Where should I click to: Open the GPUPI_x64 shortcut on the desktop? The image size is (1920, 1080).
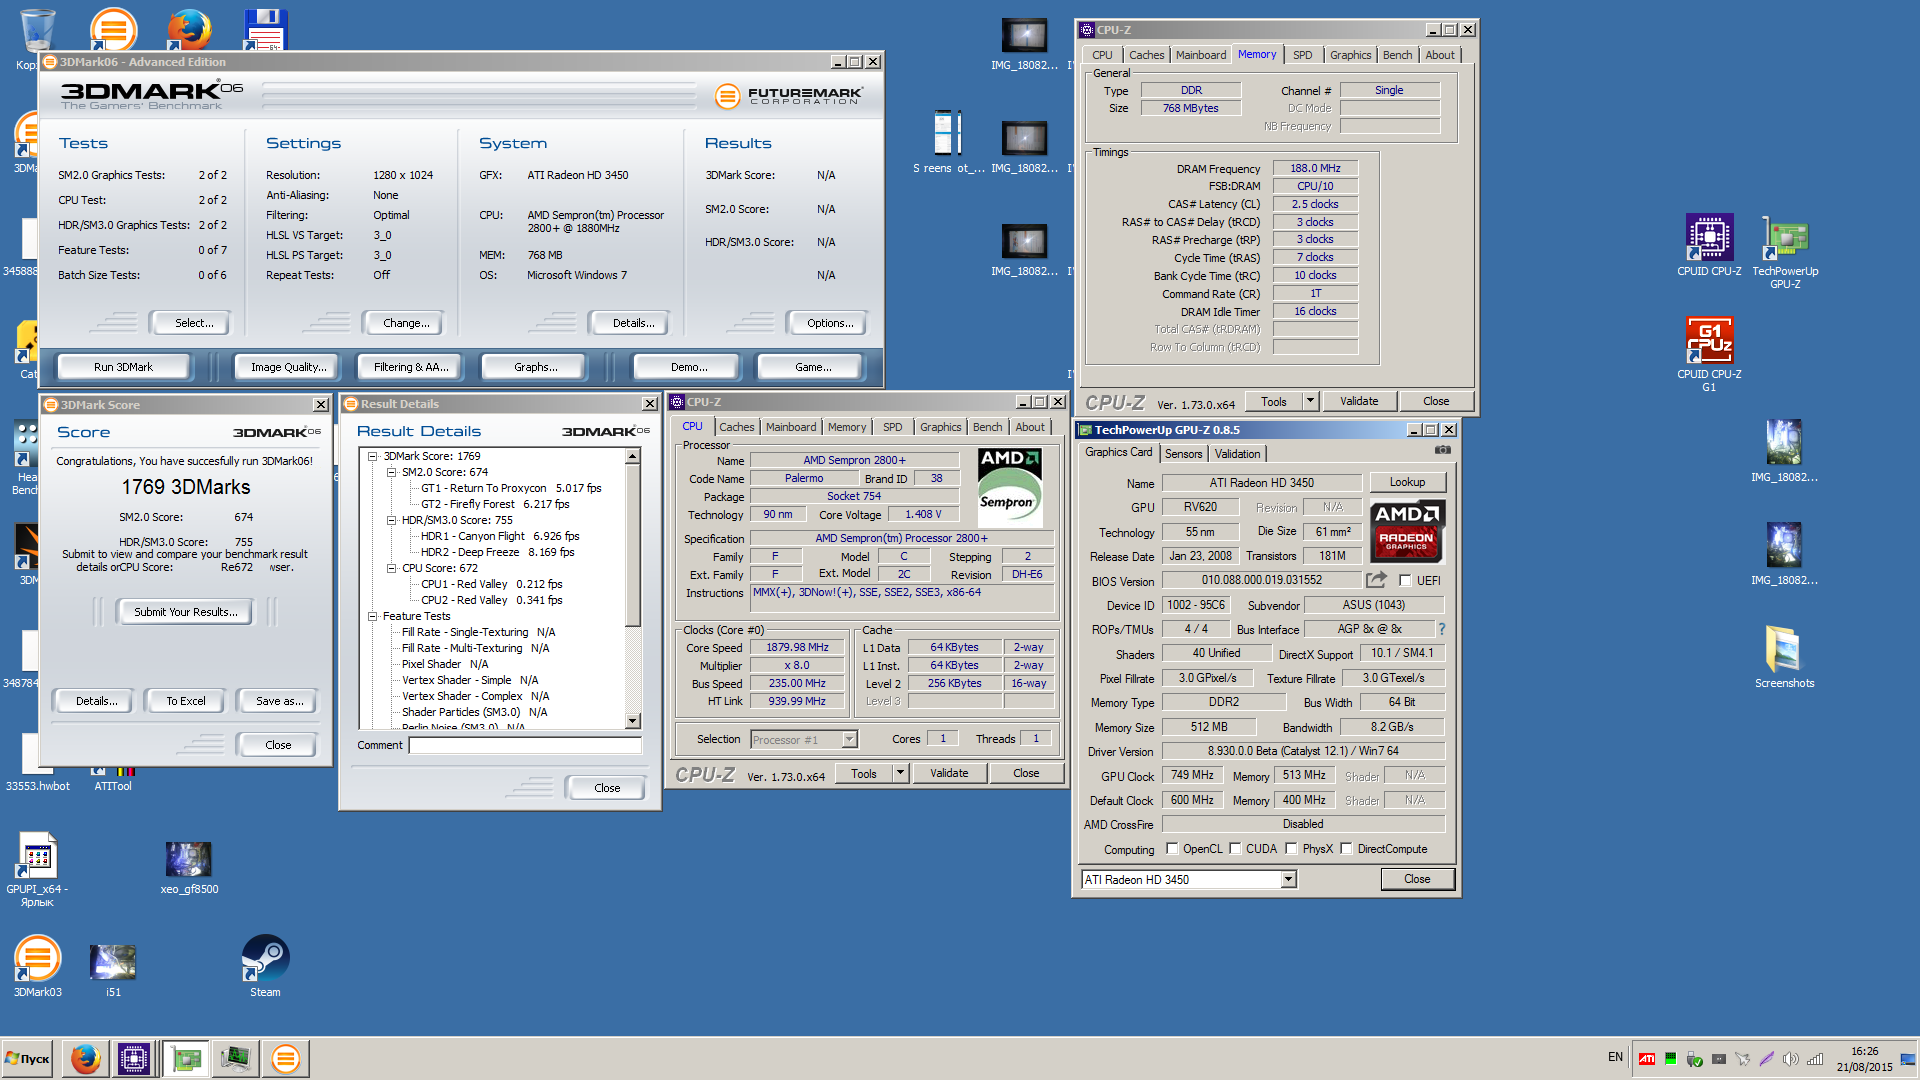[37, 869]
